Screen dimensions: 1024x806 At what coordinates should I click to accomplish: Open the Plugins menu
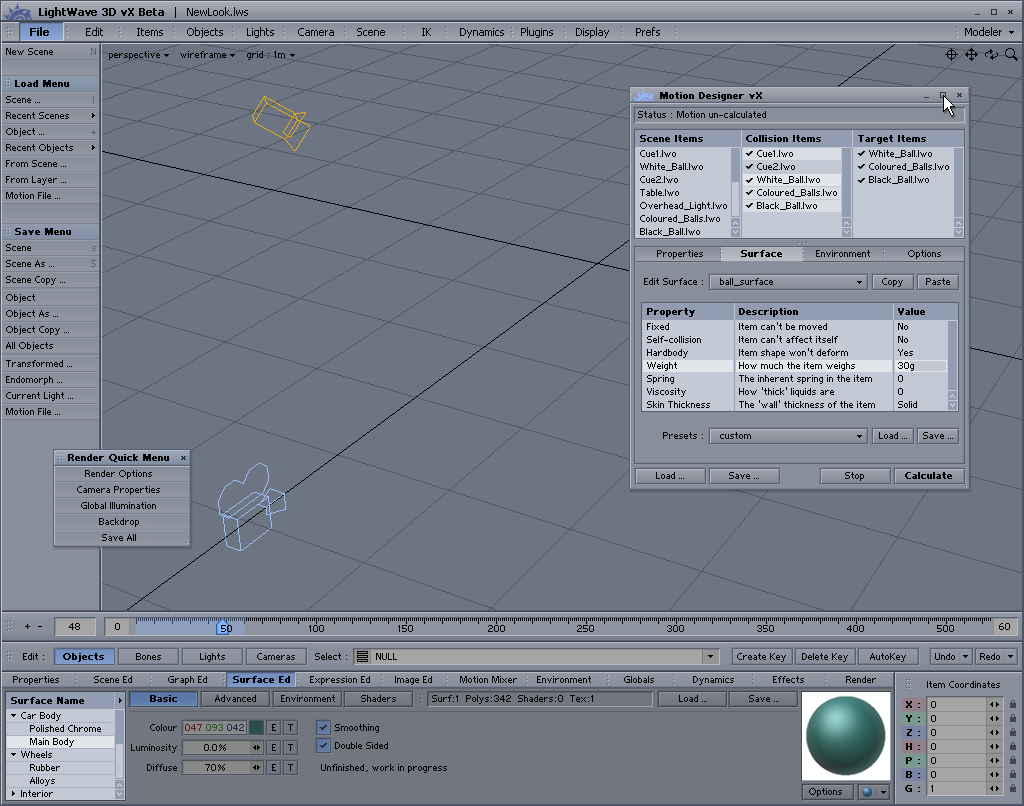[536, 32]
